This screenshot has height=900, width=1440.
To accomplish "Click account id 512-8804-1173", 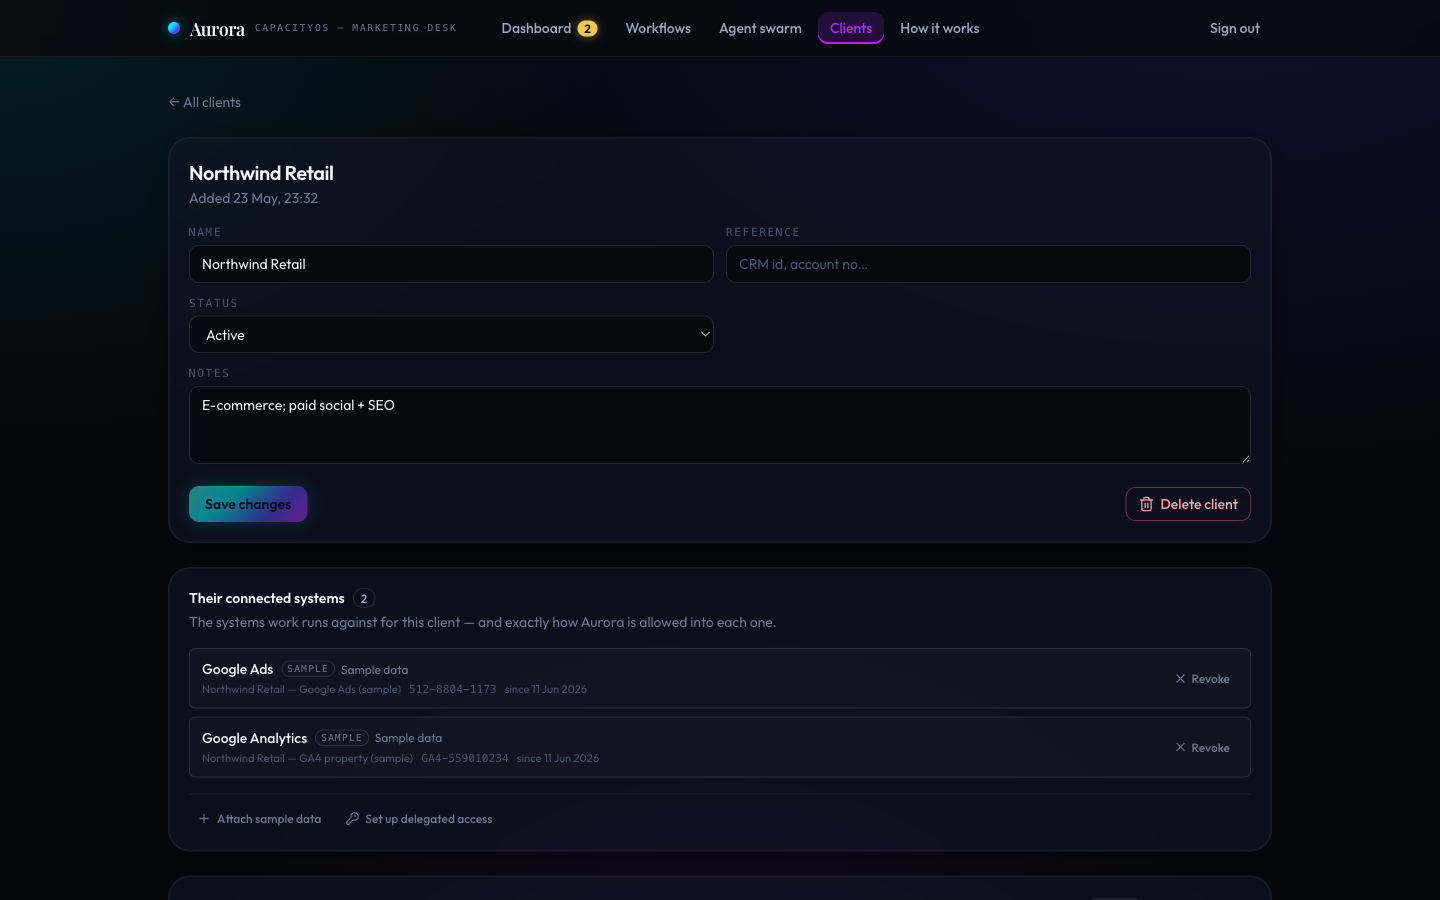I will [x=452, y=689].
